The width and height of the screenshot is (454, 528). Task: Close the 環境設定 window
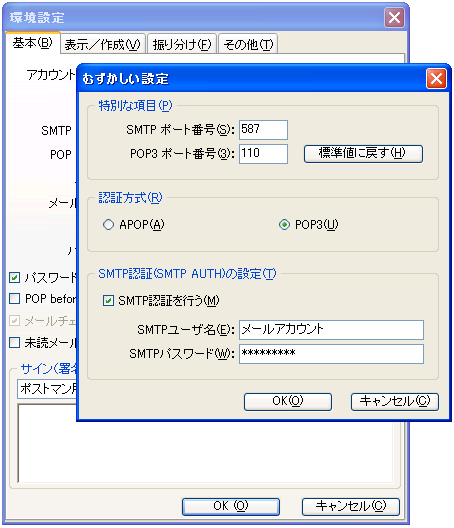[394, 18]
